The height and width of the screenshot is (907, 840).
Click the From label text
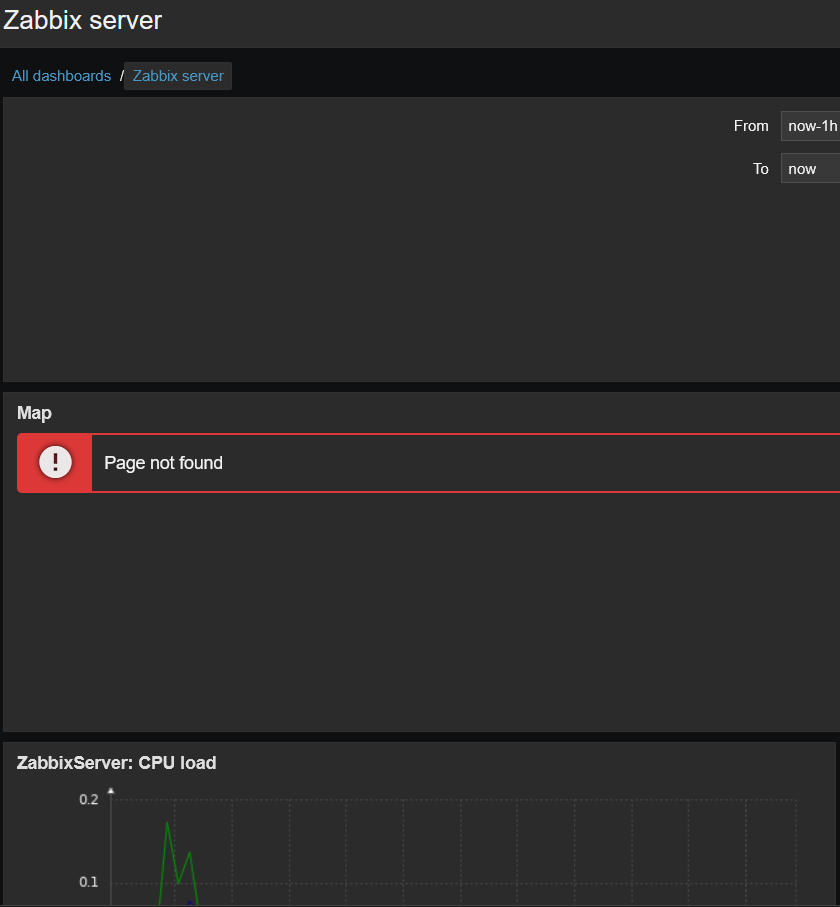[751, 126]
